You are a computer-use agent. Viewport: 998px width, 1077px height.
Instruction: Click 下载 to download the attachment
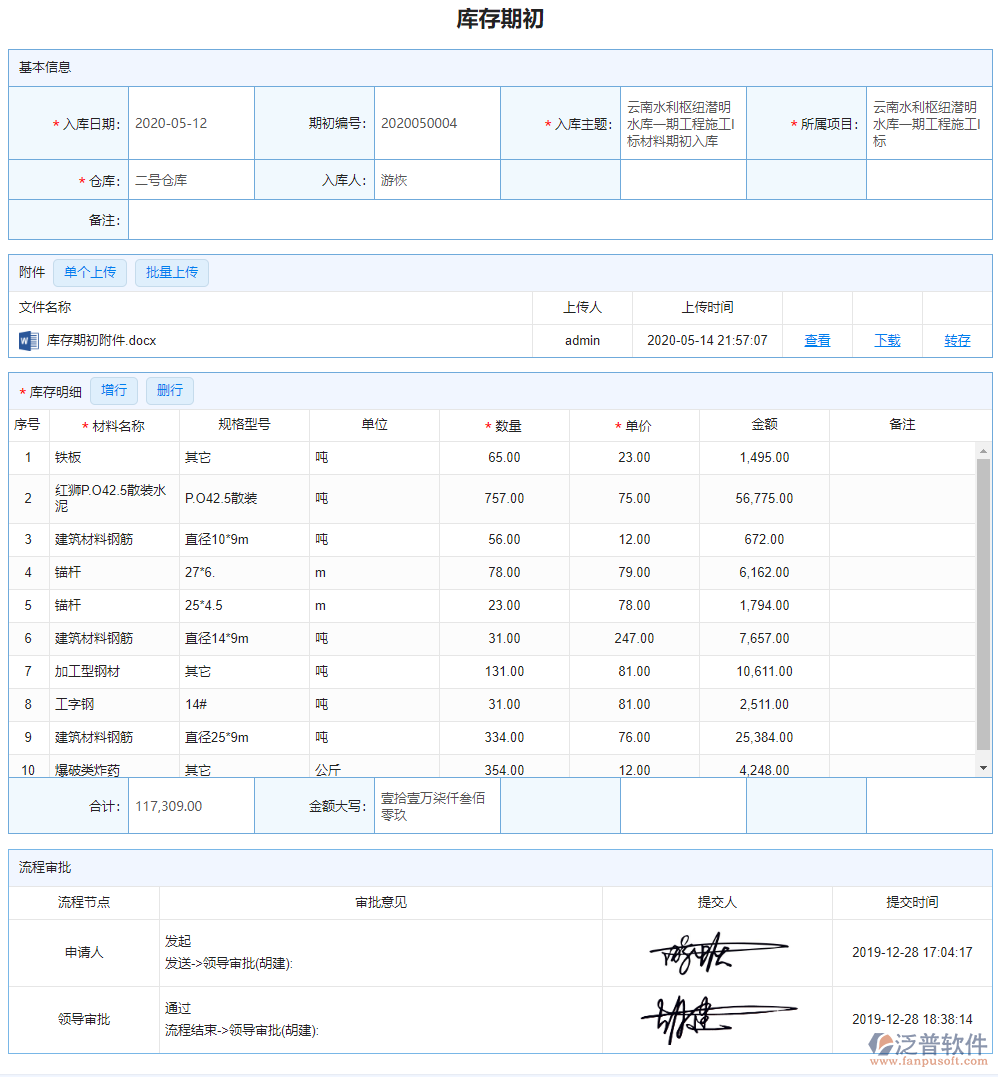pos(885,340)
